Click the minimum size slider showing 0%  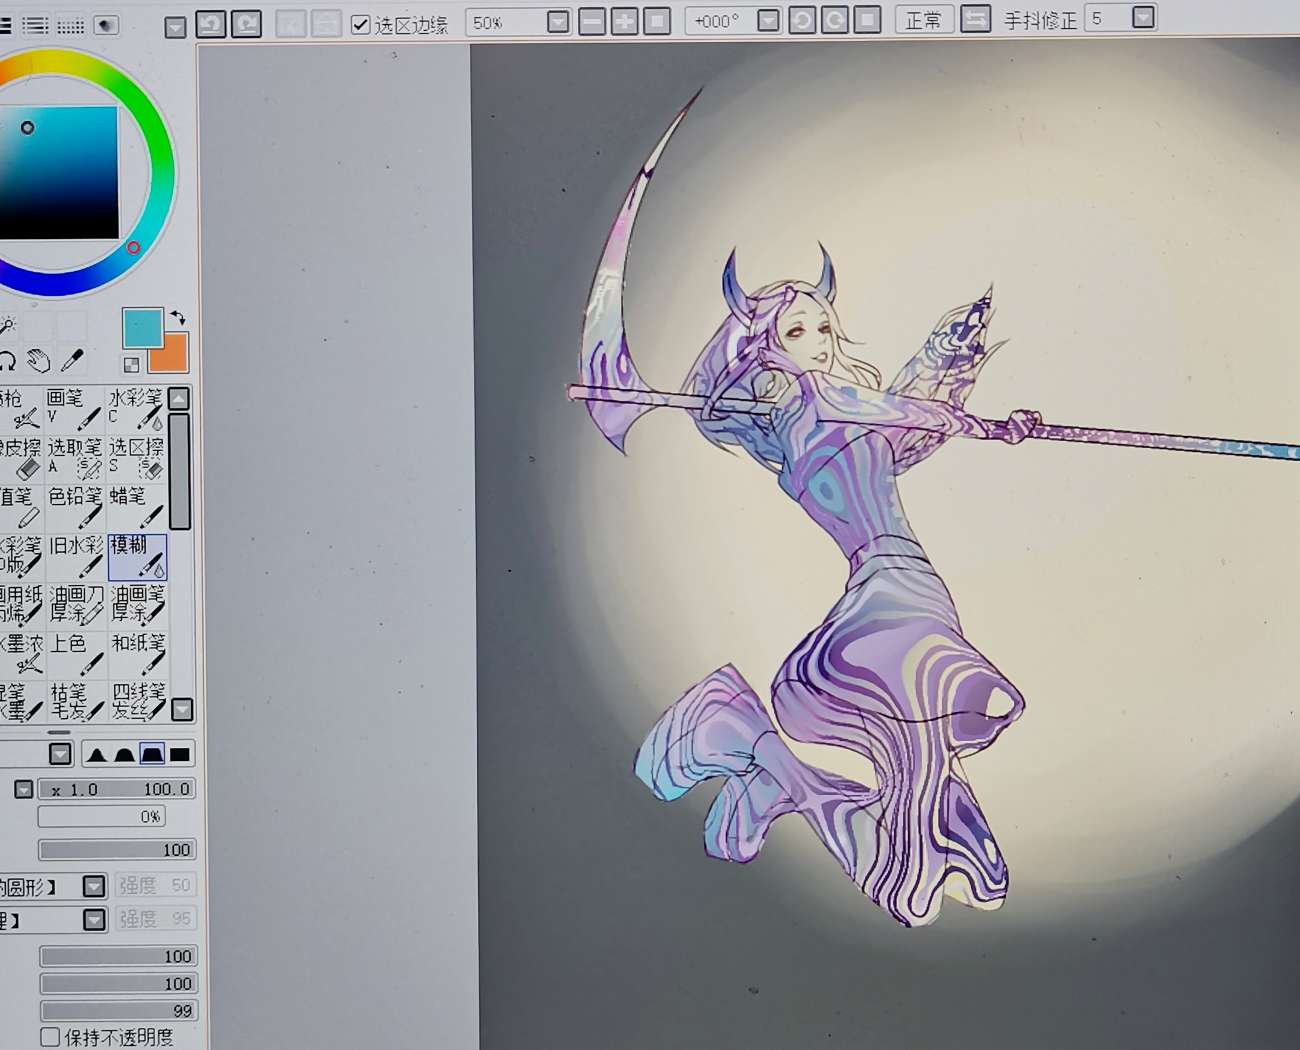click(x=101, y=817)
